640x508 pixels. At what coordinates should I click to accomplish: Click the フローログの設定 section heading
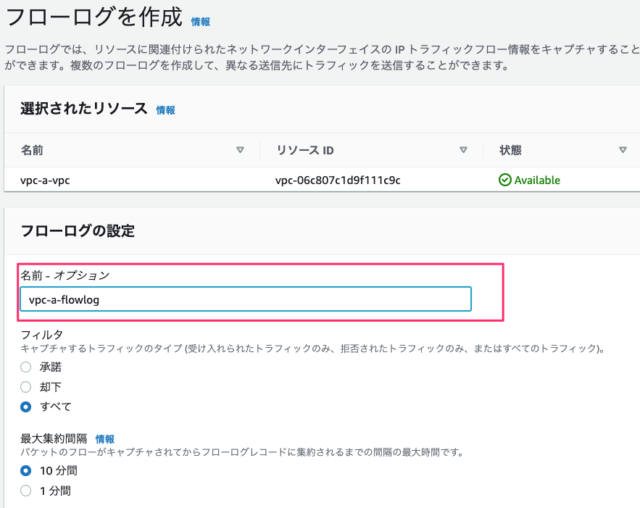[78, 231]
